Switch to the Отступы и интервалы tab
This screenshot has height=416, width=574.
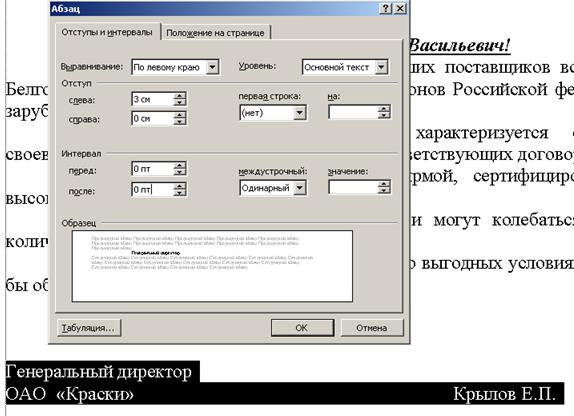point(107,32)
